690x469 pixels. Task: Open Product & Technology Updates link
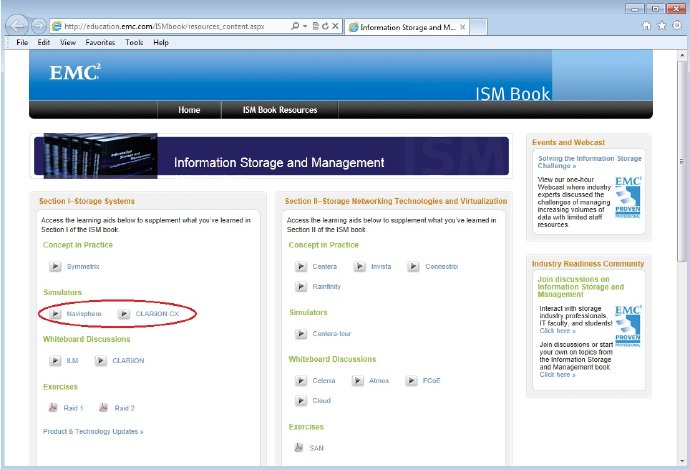click(93, 432)
